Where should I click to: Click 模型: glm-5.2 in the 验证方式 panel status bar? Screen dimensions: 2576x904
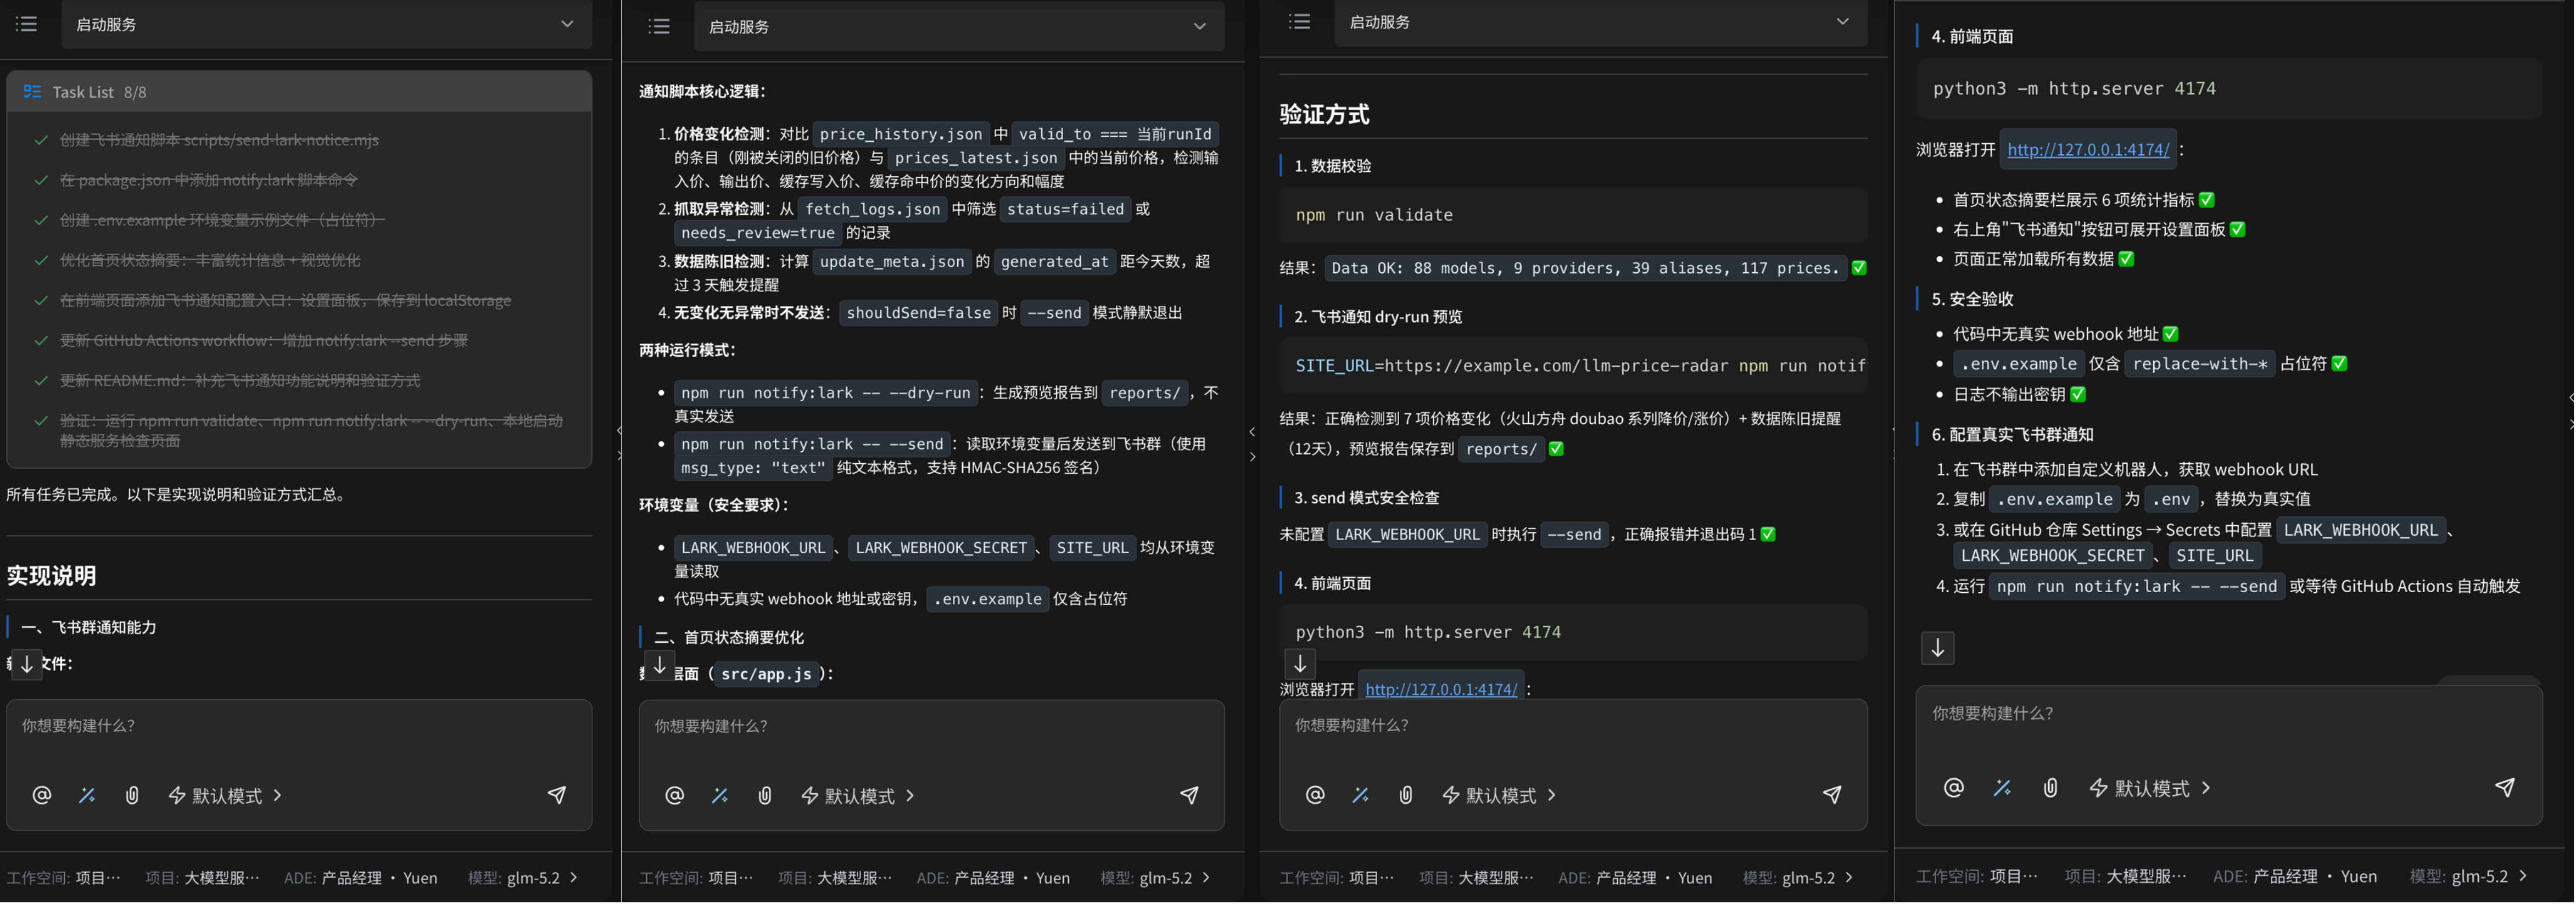point(1797,877)
